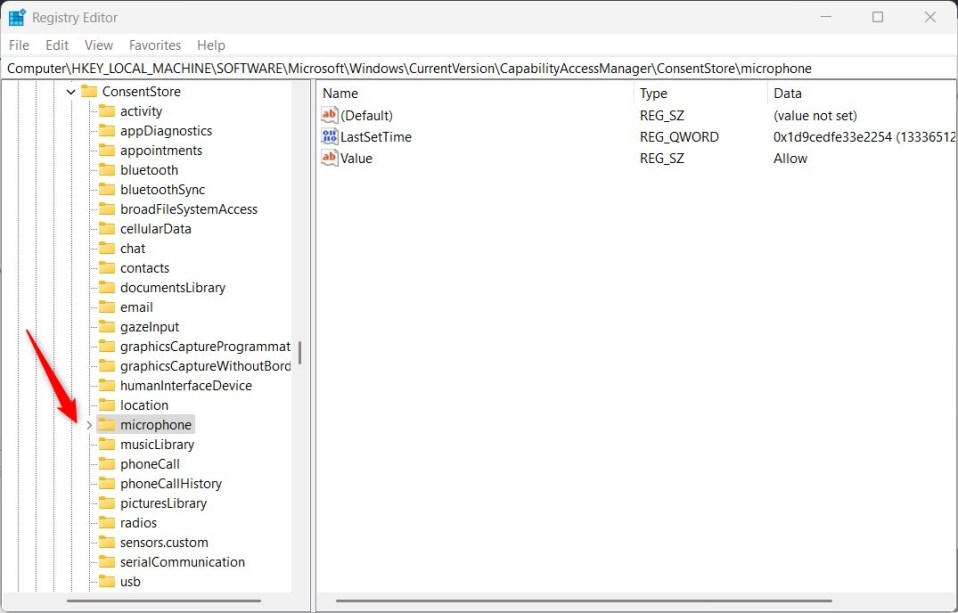The width and height of the screenshot is (958, 613).
Task: Click the appointments folder icon
Action: [107, 150]
